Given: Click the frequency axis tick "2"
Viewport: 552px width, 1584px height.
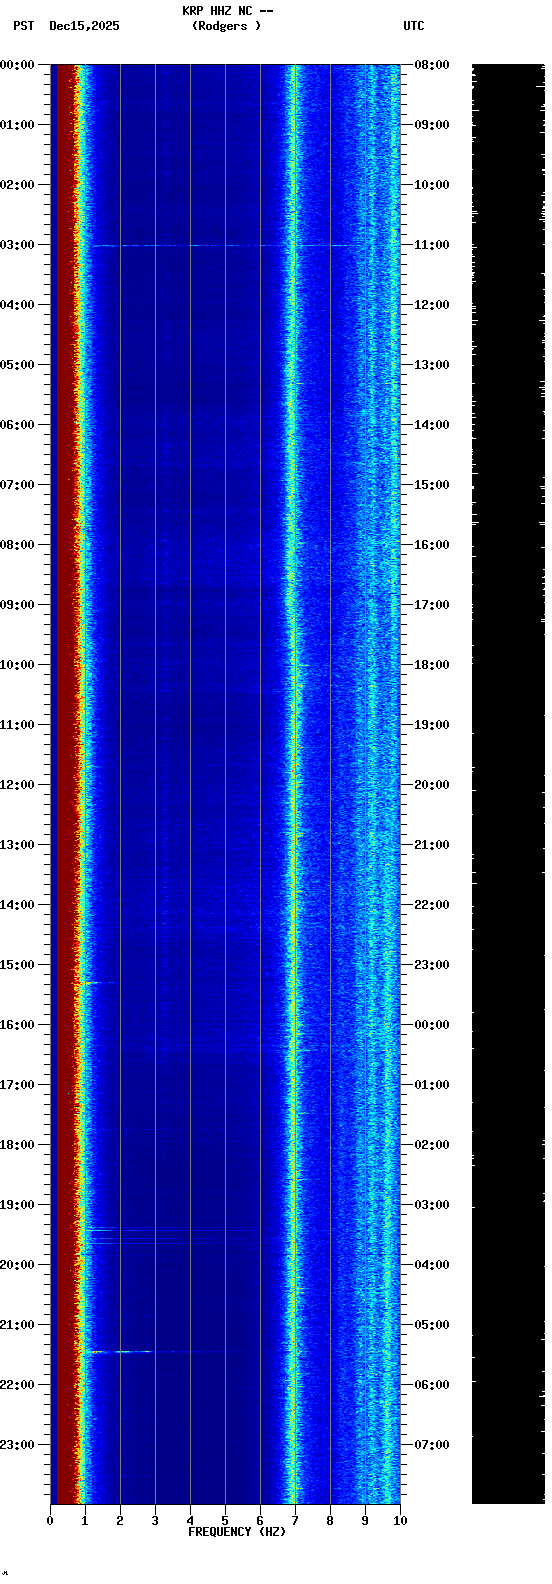Looking at the screenshot, I should [x=120, y=1521].
